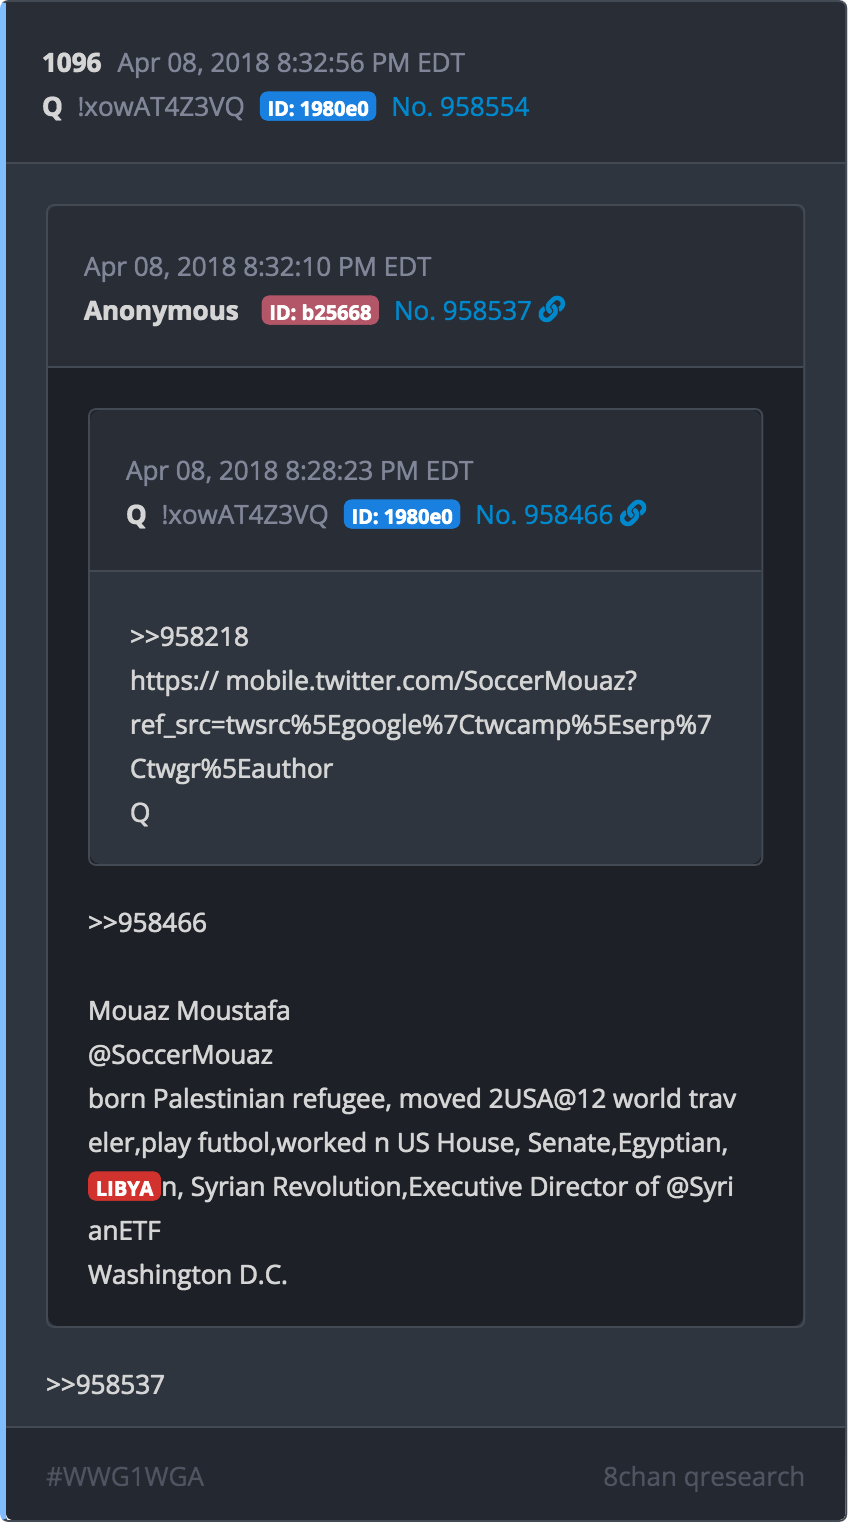Click the mobile.twitter.com/SoccerMouaz URL text
Viewport: 848px width, 1522px height.
coord(420,725)
